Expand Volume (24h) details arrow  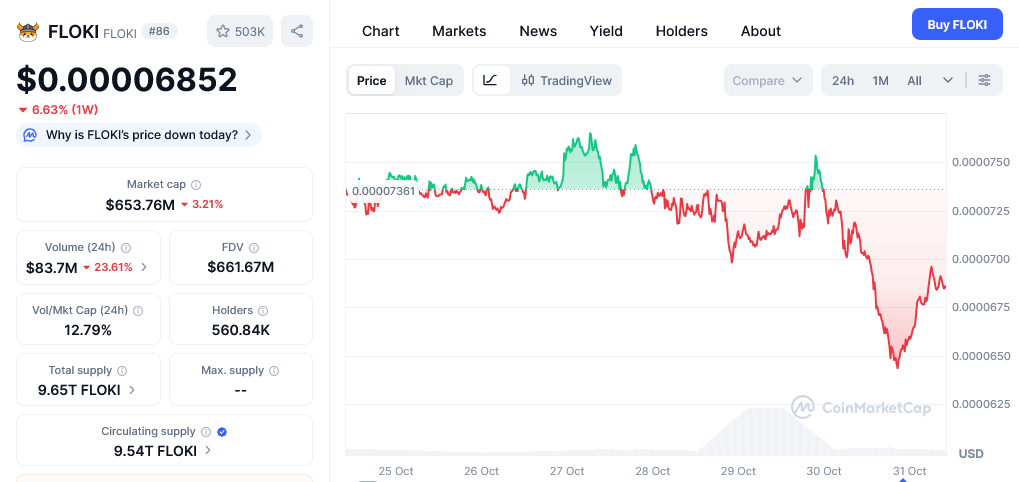coord(144,267)
